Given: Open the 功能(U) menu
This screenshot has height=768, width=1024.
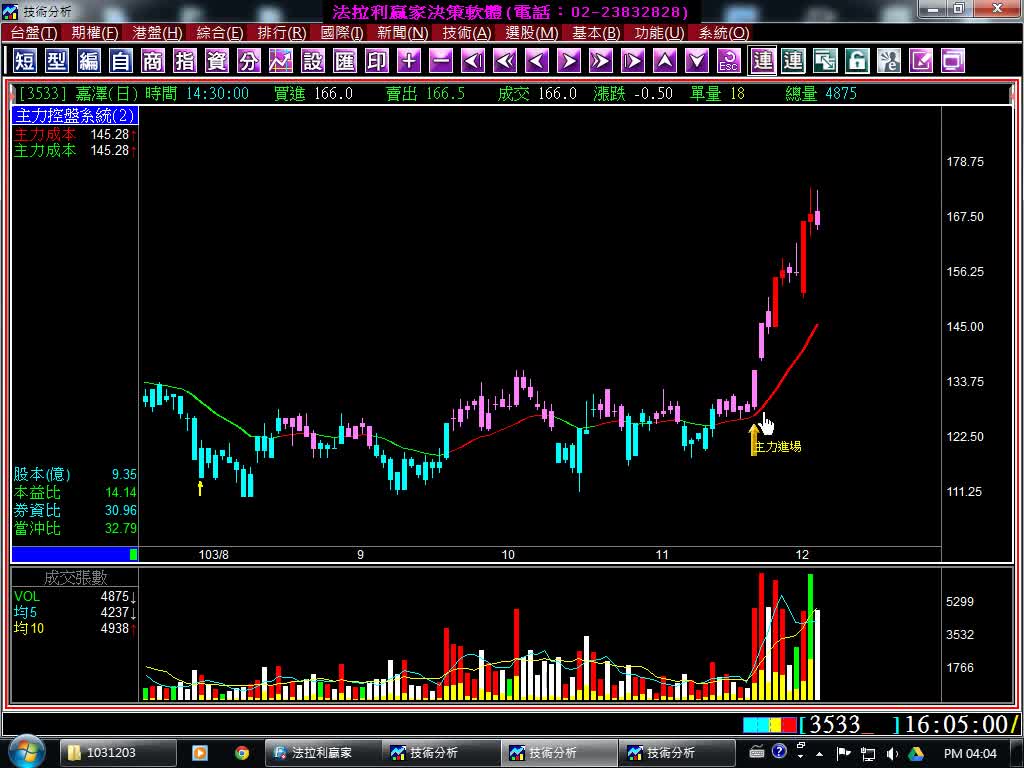Looking at the screenshot, I should coord(659,33).
